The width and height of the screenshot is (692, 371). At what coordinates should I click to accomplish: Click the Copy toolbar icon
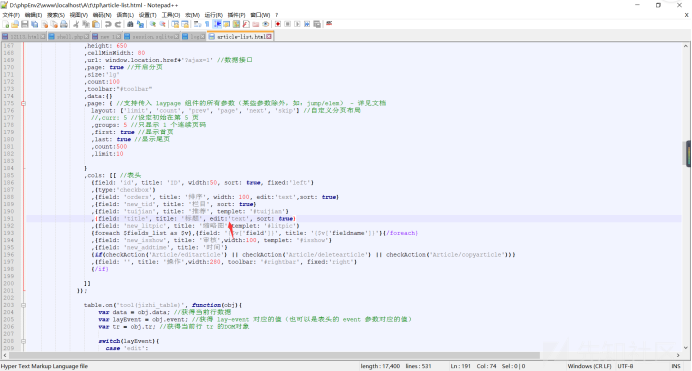tap(86, 24)
